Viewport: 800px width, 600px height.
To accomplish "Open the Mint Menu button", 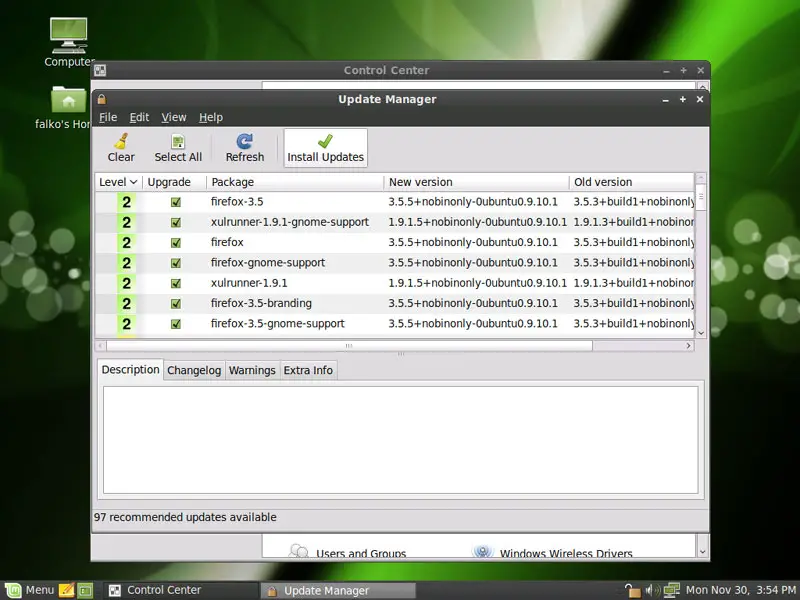I will pos(29,590).
